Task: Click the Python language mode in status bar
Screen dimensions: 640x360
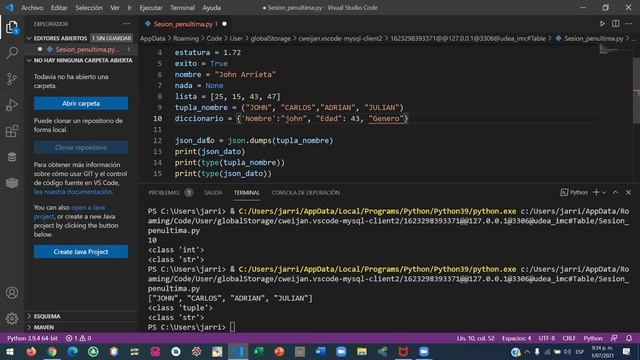Action: point(593,338)
